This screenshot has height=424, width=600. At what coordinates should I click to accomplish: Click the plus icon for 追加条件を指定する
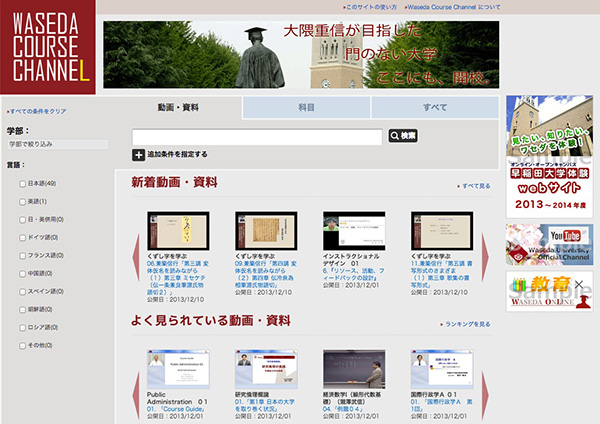pos(138,155)
